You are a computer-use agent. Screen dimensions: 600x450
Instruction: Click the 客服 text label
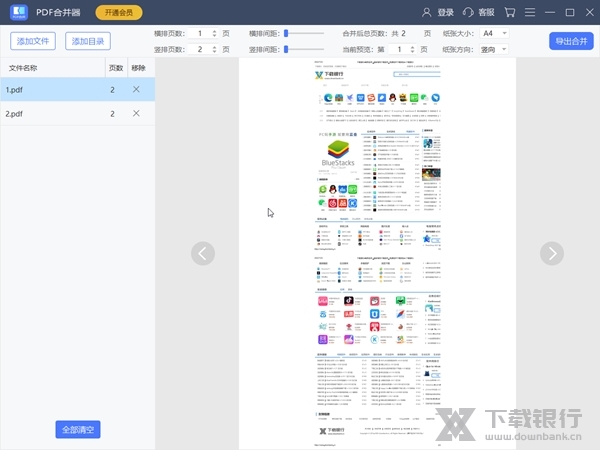486,12
